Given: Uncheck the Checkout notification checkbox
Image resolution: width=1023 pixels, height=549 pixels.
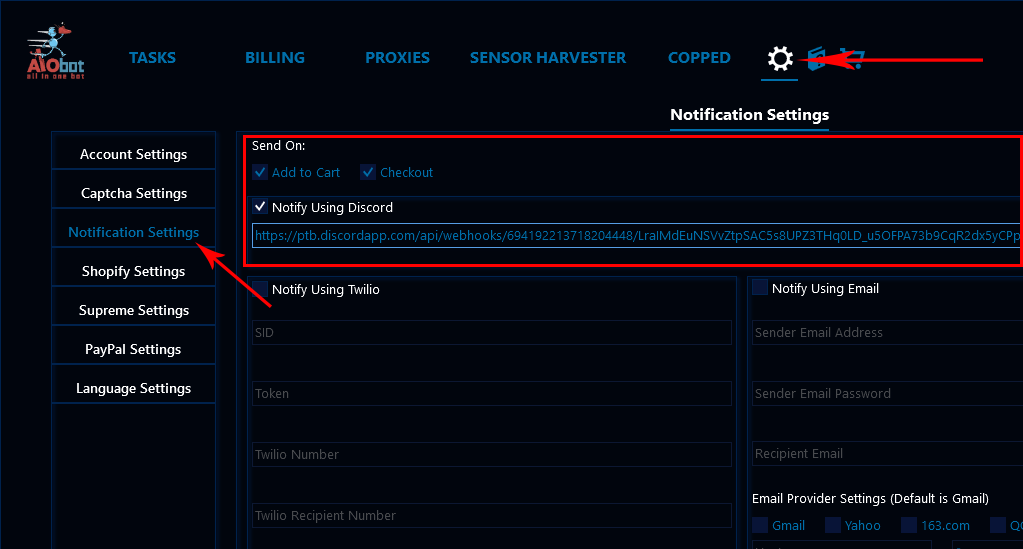Looking at the screenshot, I should pos(368,172).
